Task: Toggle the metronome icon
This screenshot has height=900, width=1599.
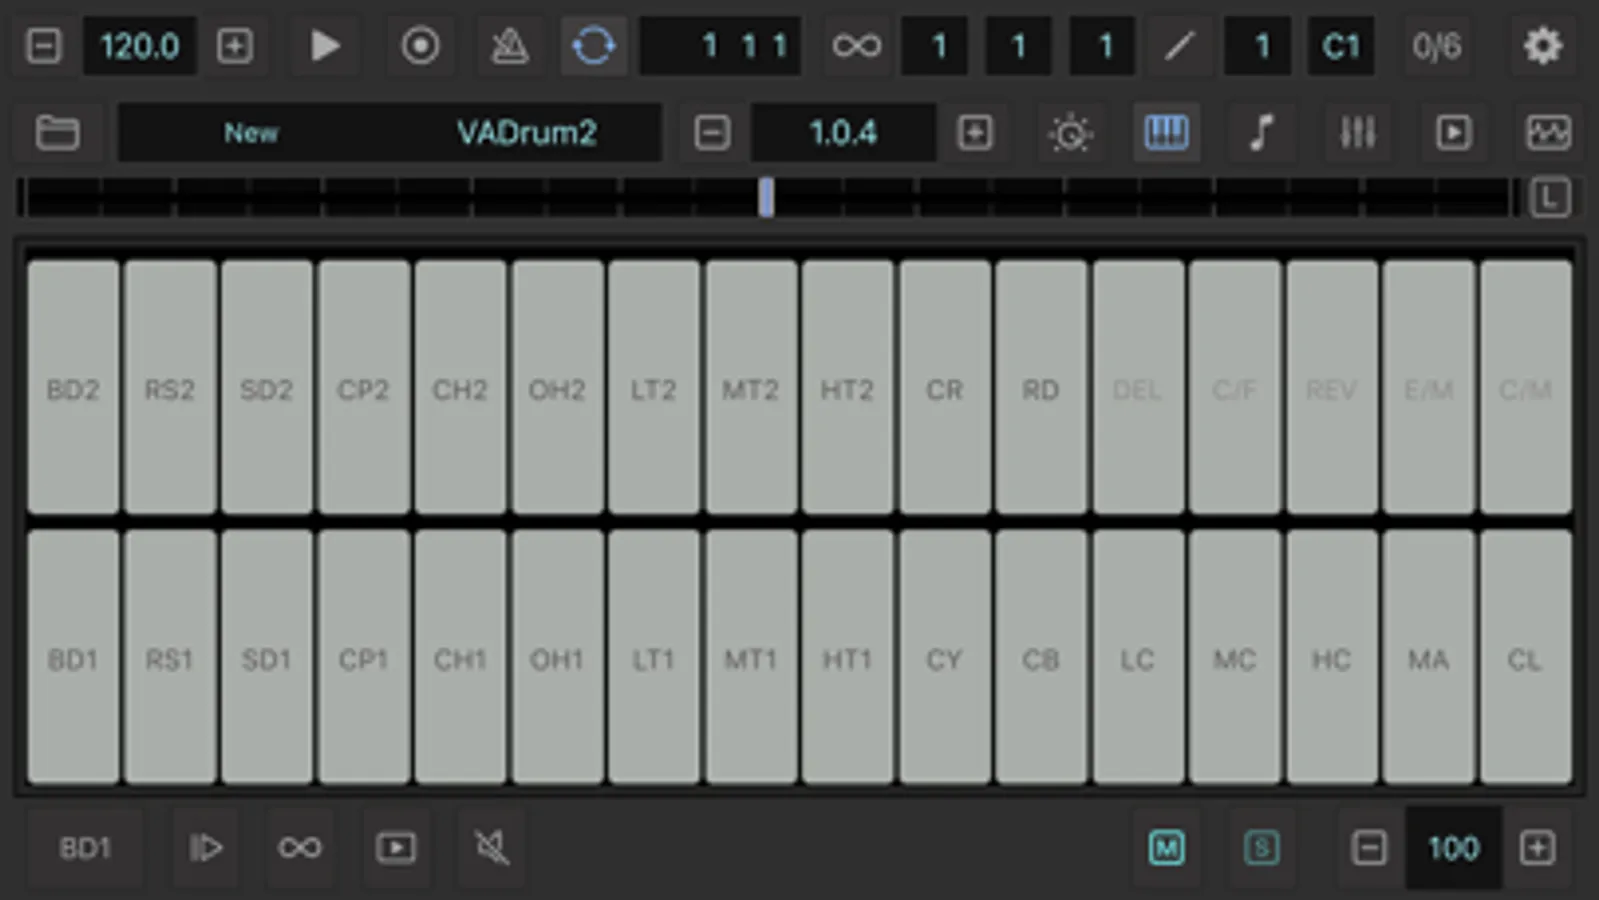Action: click(x=509, y=46)
